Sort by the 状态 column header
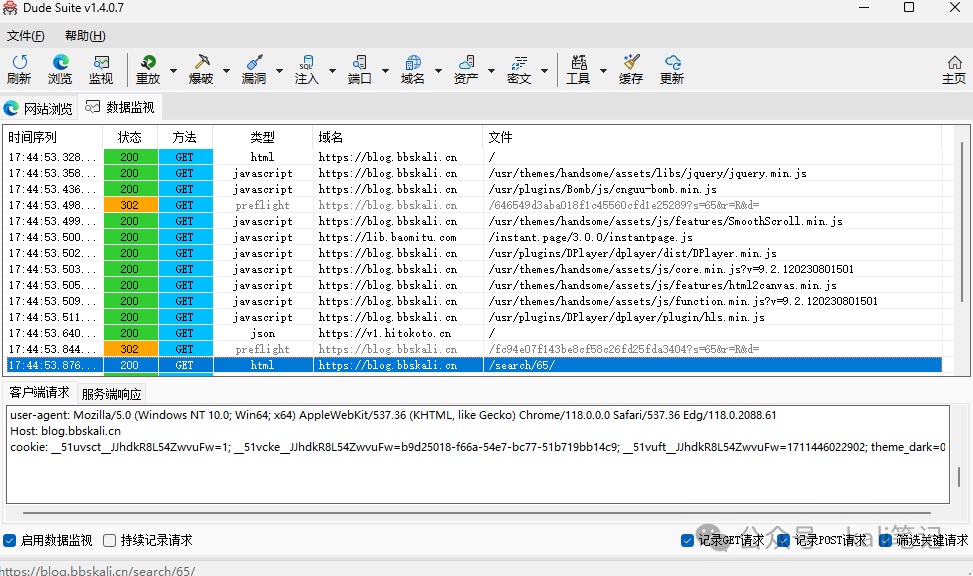Viewport: 973px width, 576px height. (130, 137)
